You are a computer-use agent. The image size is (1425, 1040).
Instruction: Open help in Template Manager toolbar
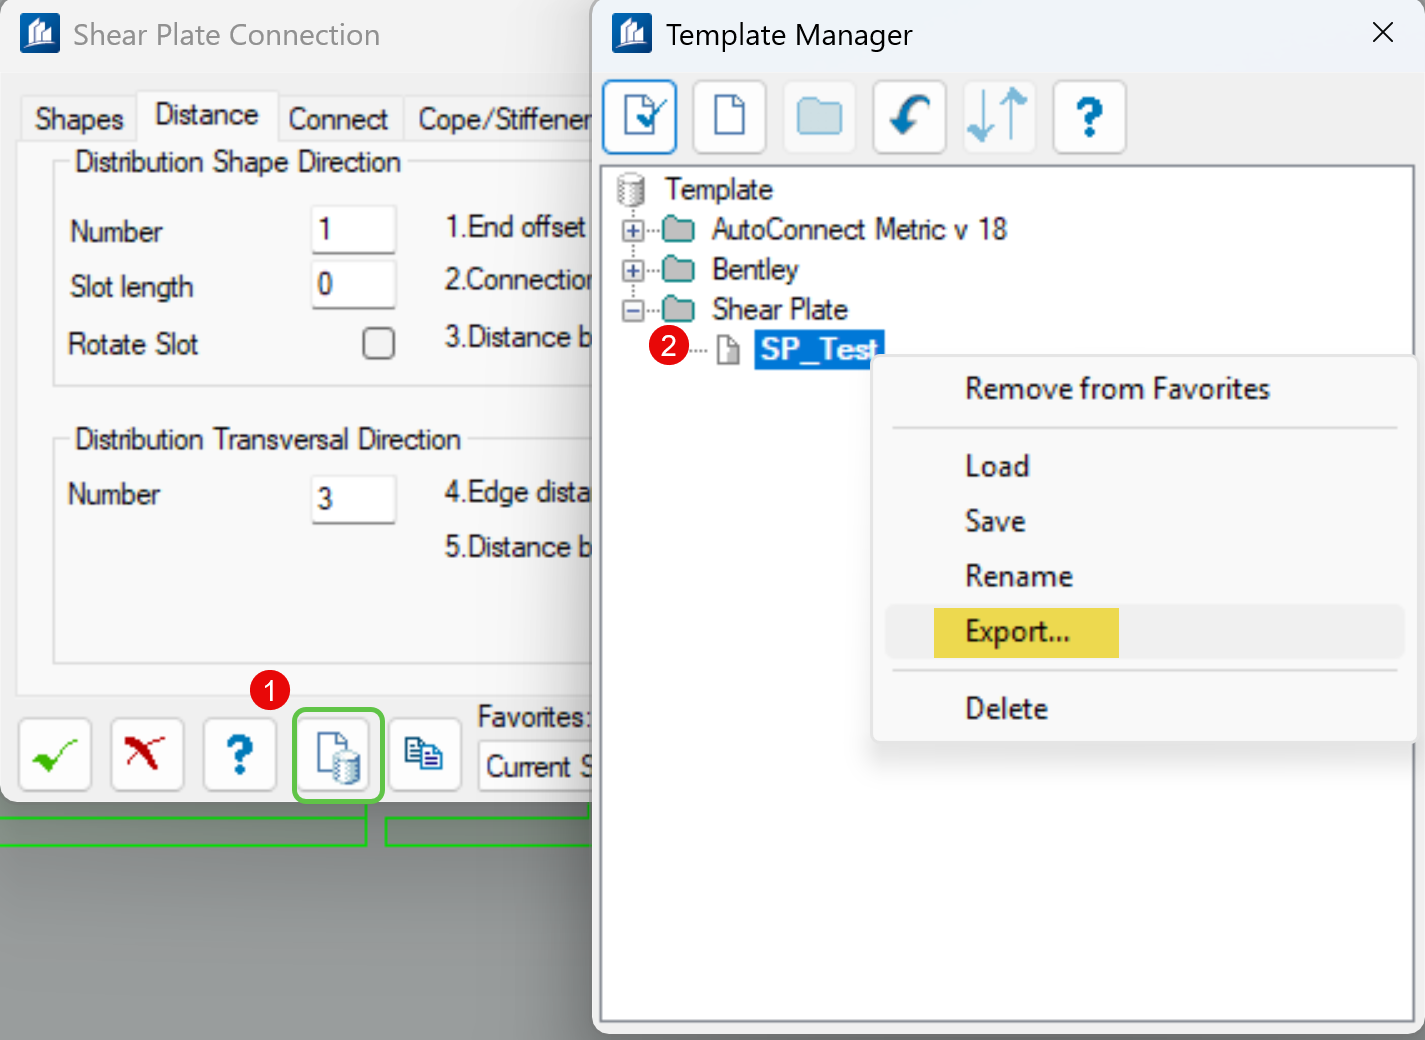(x=1089, y=117)
